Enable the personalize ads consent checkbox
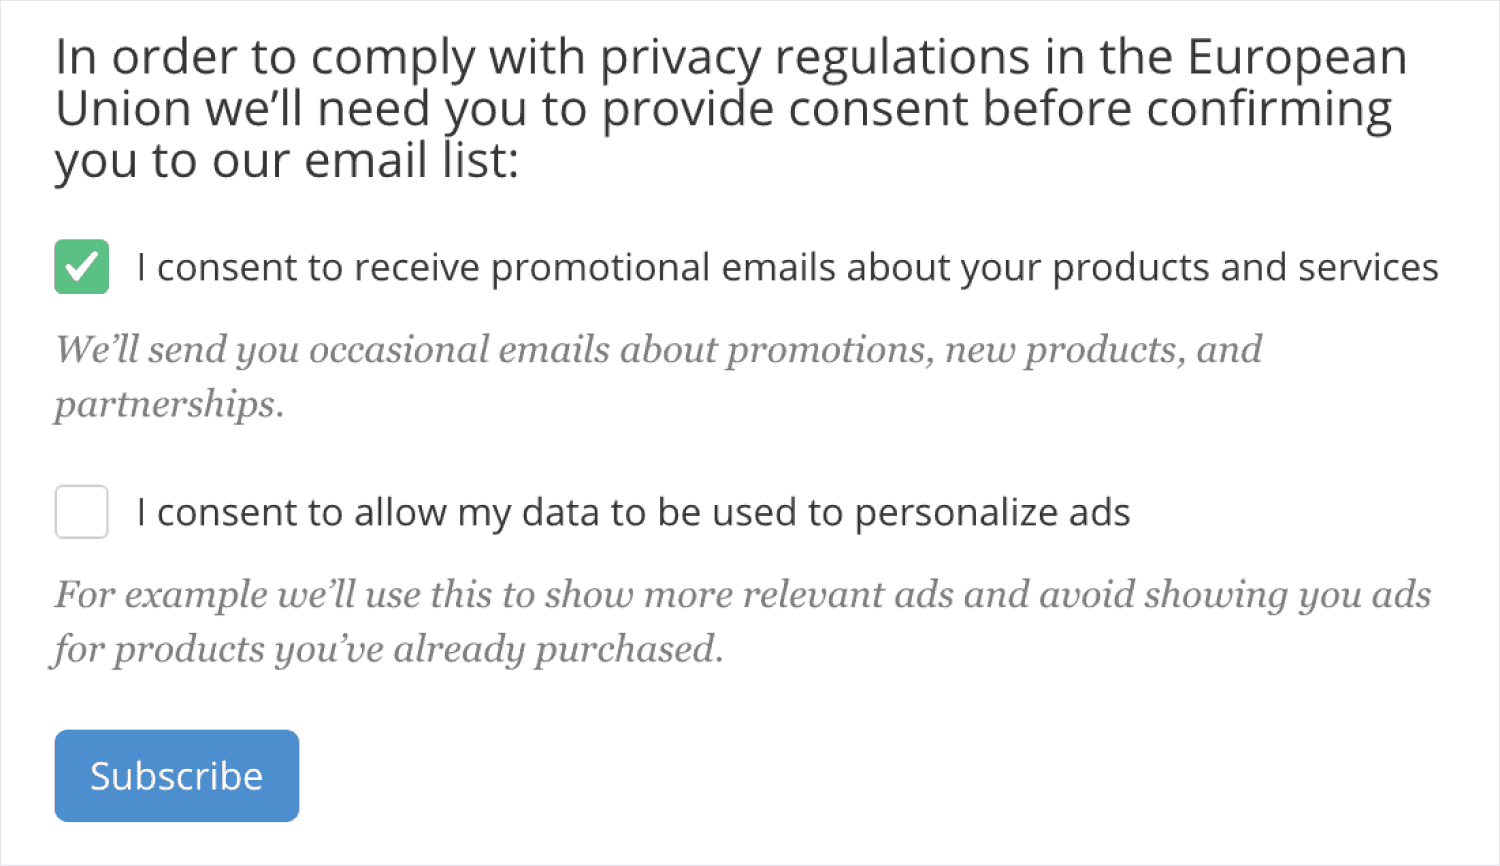 pos(81,512)
